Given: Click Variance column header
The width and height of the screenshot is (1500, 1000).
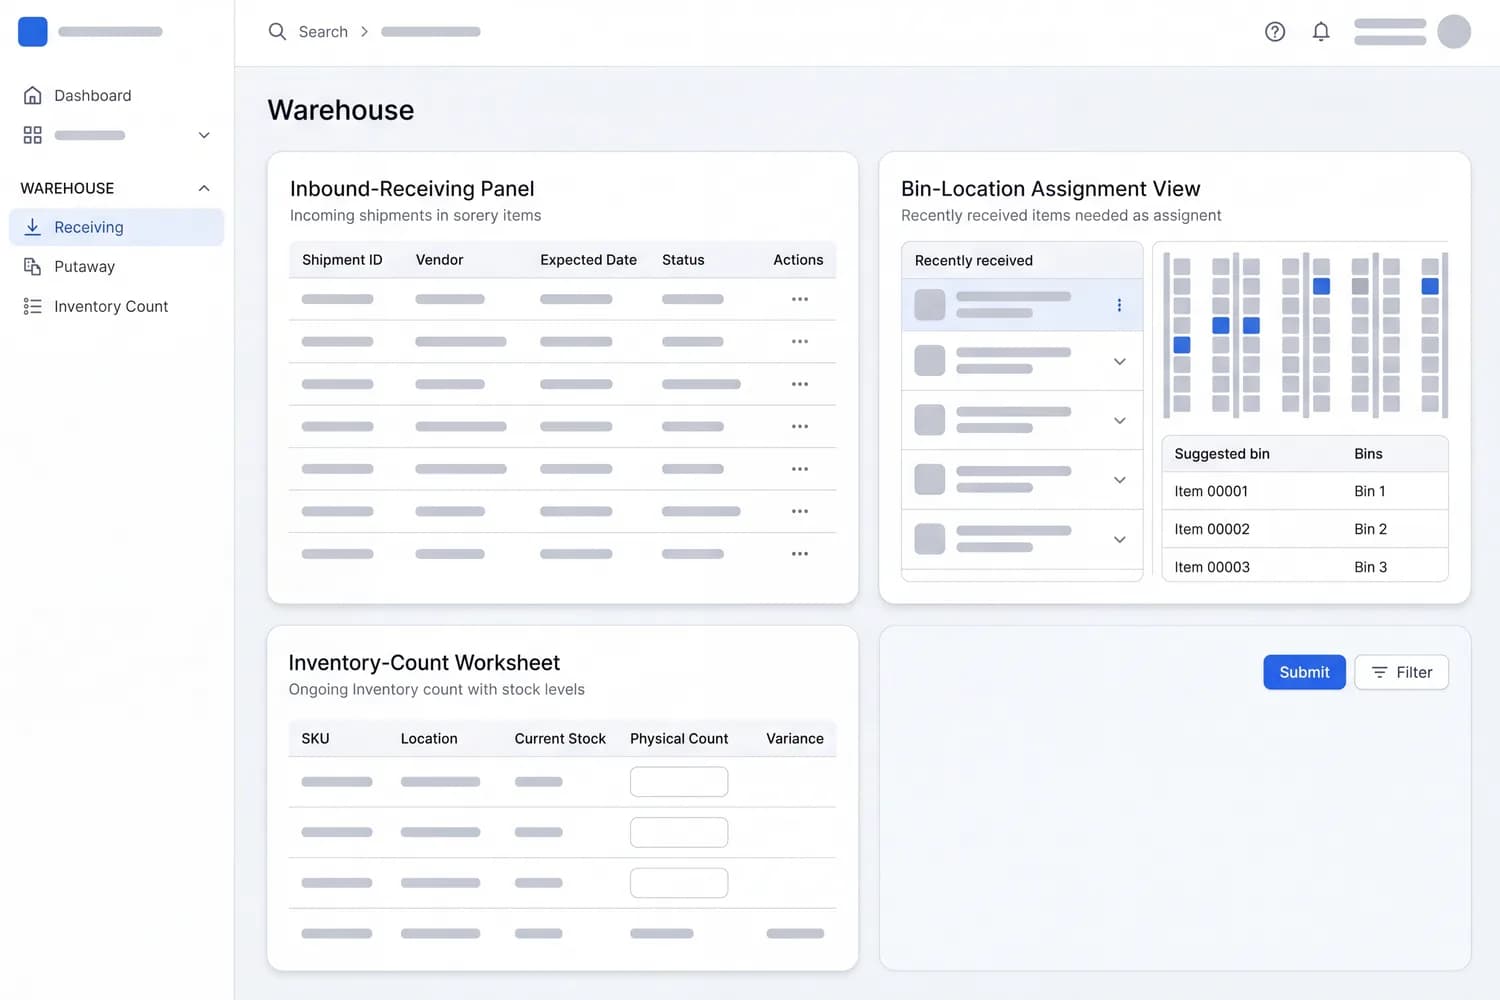Looking at the screenshot, I should pyautogui.click(x=795, y=739).
